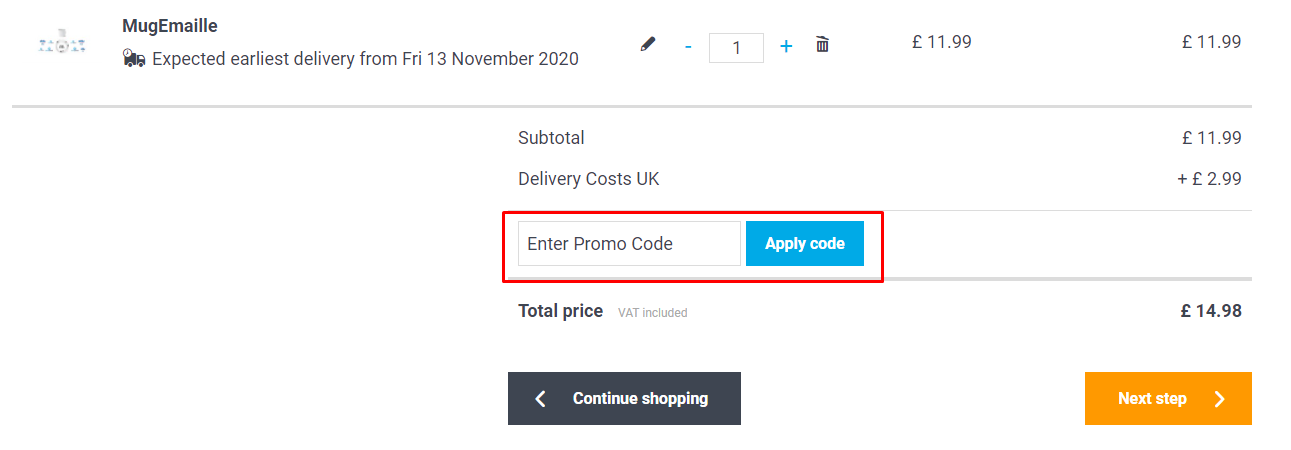
Task: Click the Delivery Costs UK label
Action: point(589,179)
